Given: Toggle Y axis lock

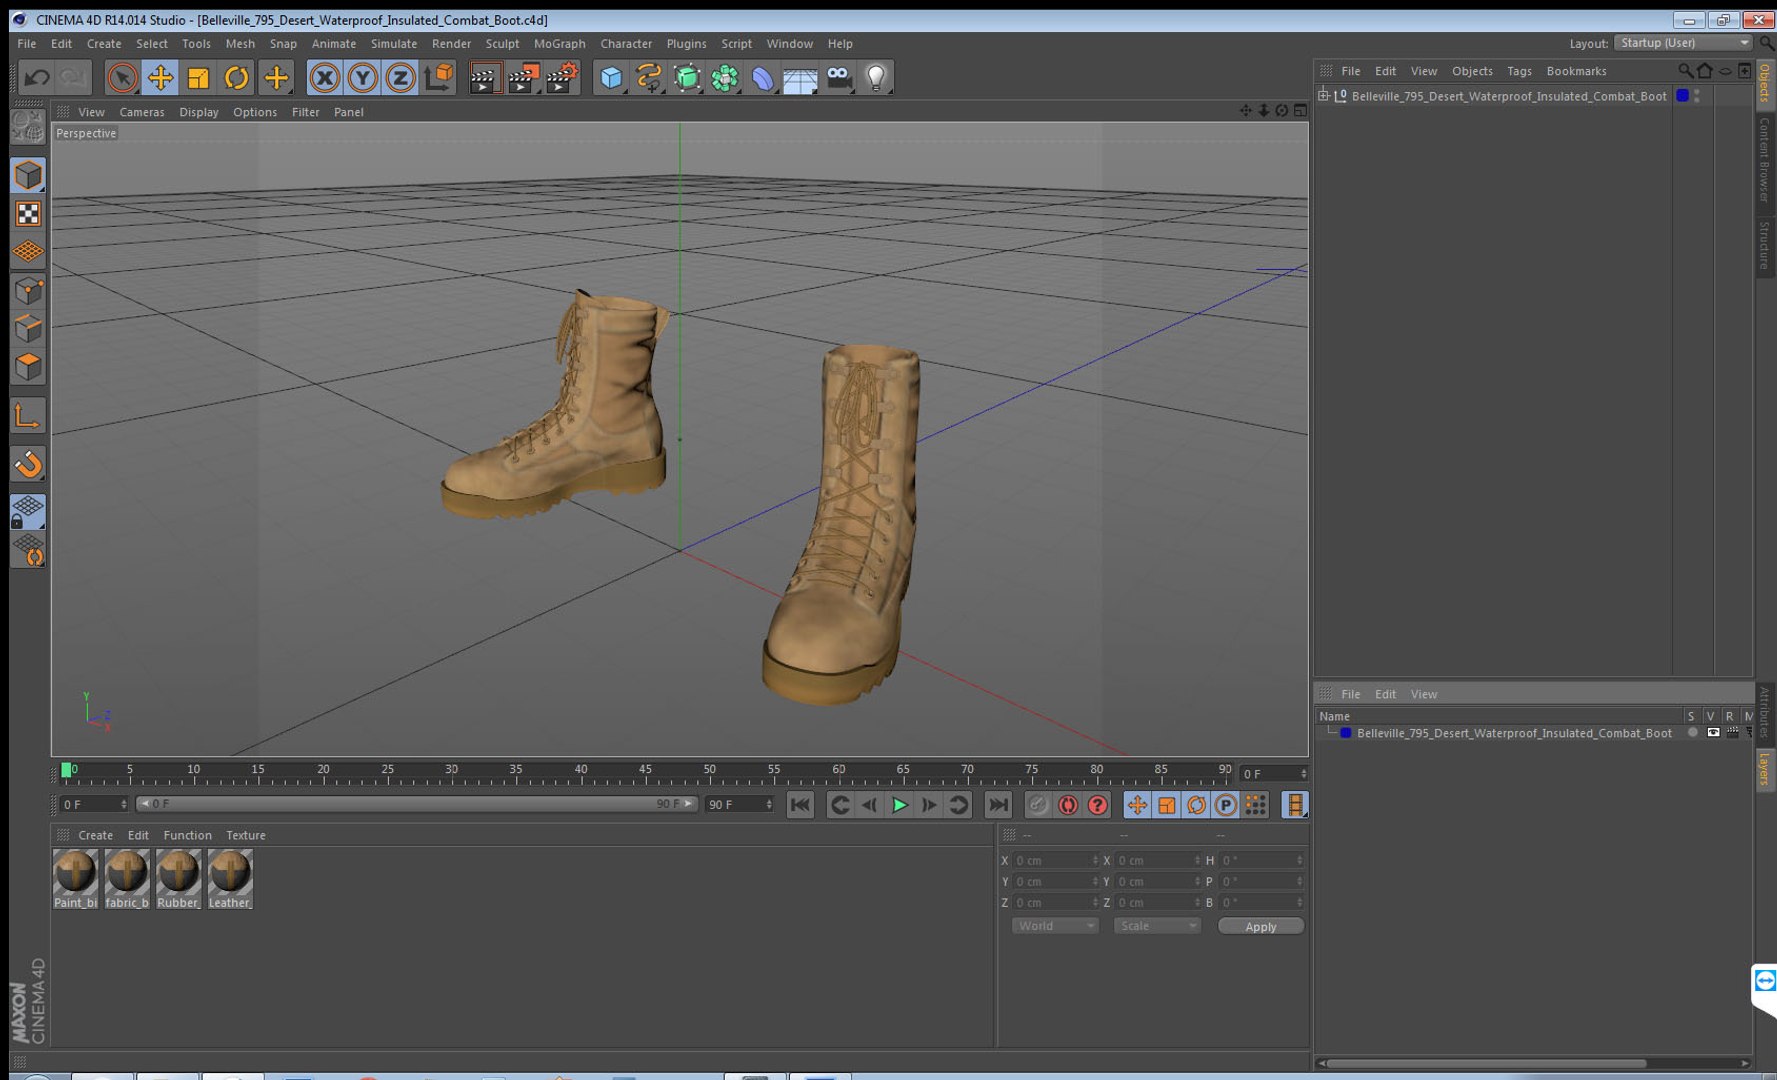Looking at the screenshot, I should point(362,77).
